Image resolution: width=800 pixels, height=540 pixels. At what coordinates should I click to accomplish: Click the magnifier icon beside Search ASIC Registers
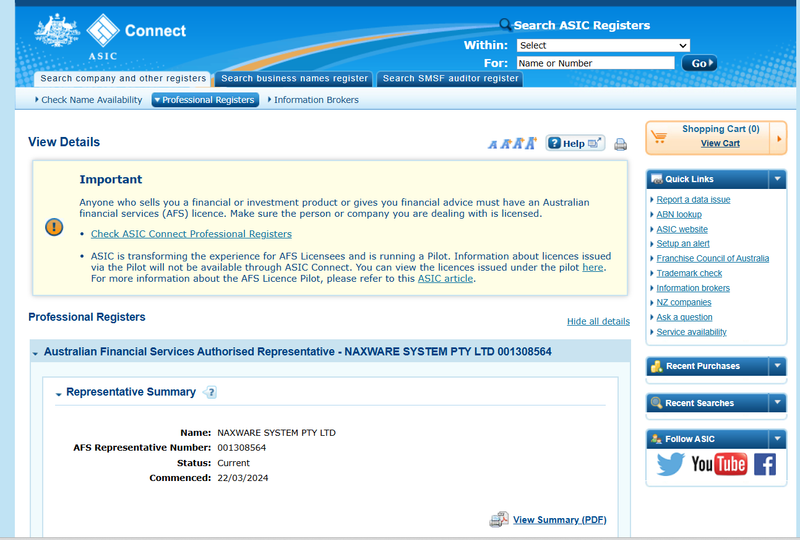tap(505, 24)
